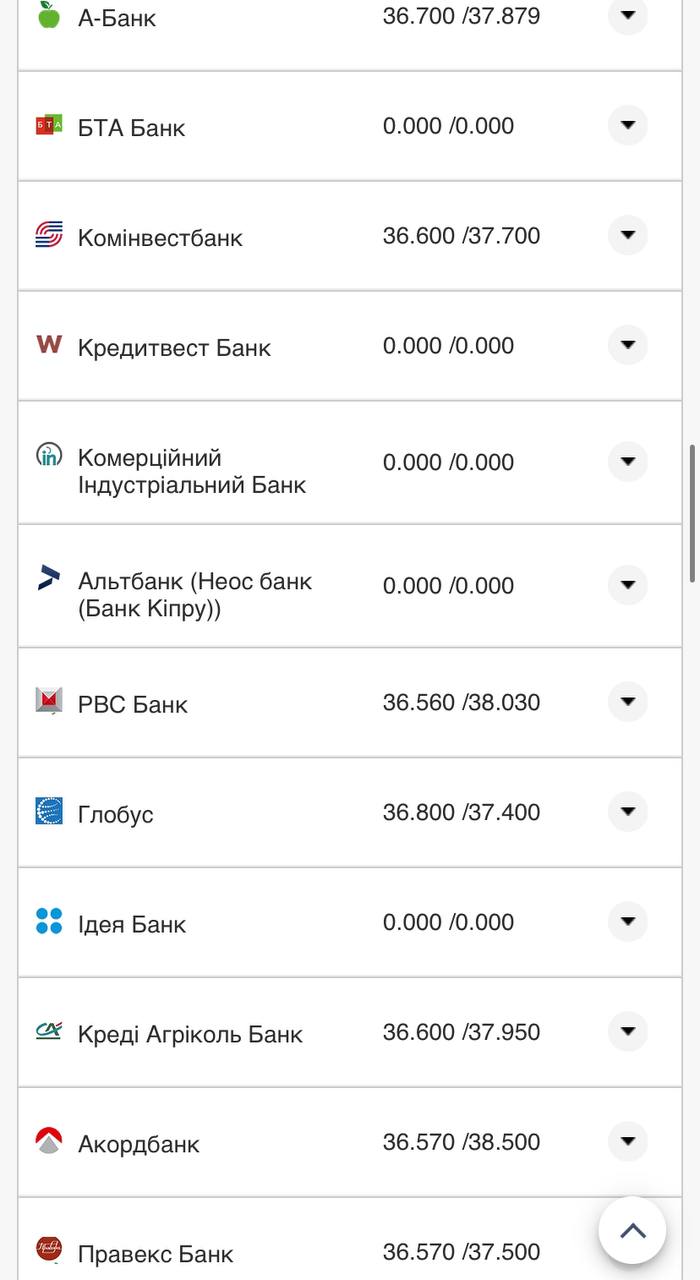Screen dimensions: 700x1280
Task: Click the page scrollbar thumb
Action: pyautogui.click(x=692, y=512)
